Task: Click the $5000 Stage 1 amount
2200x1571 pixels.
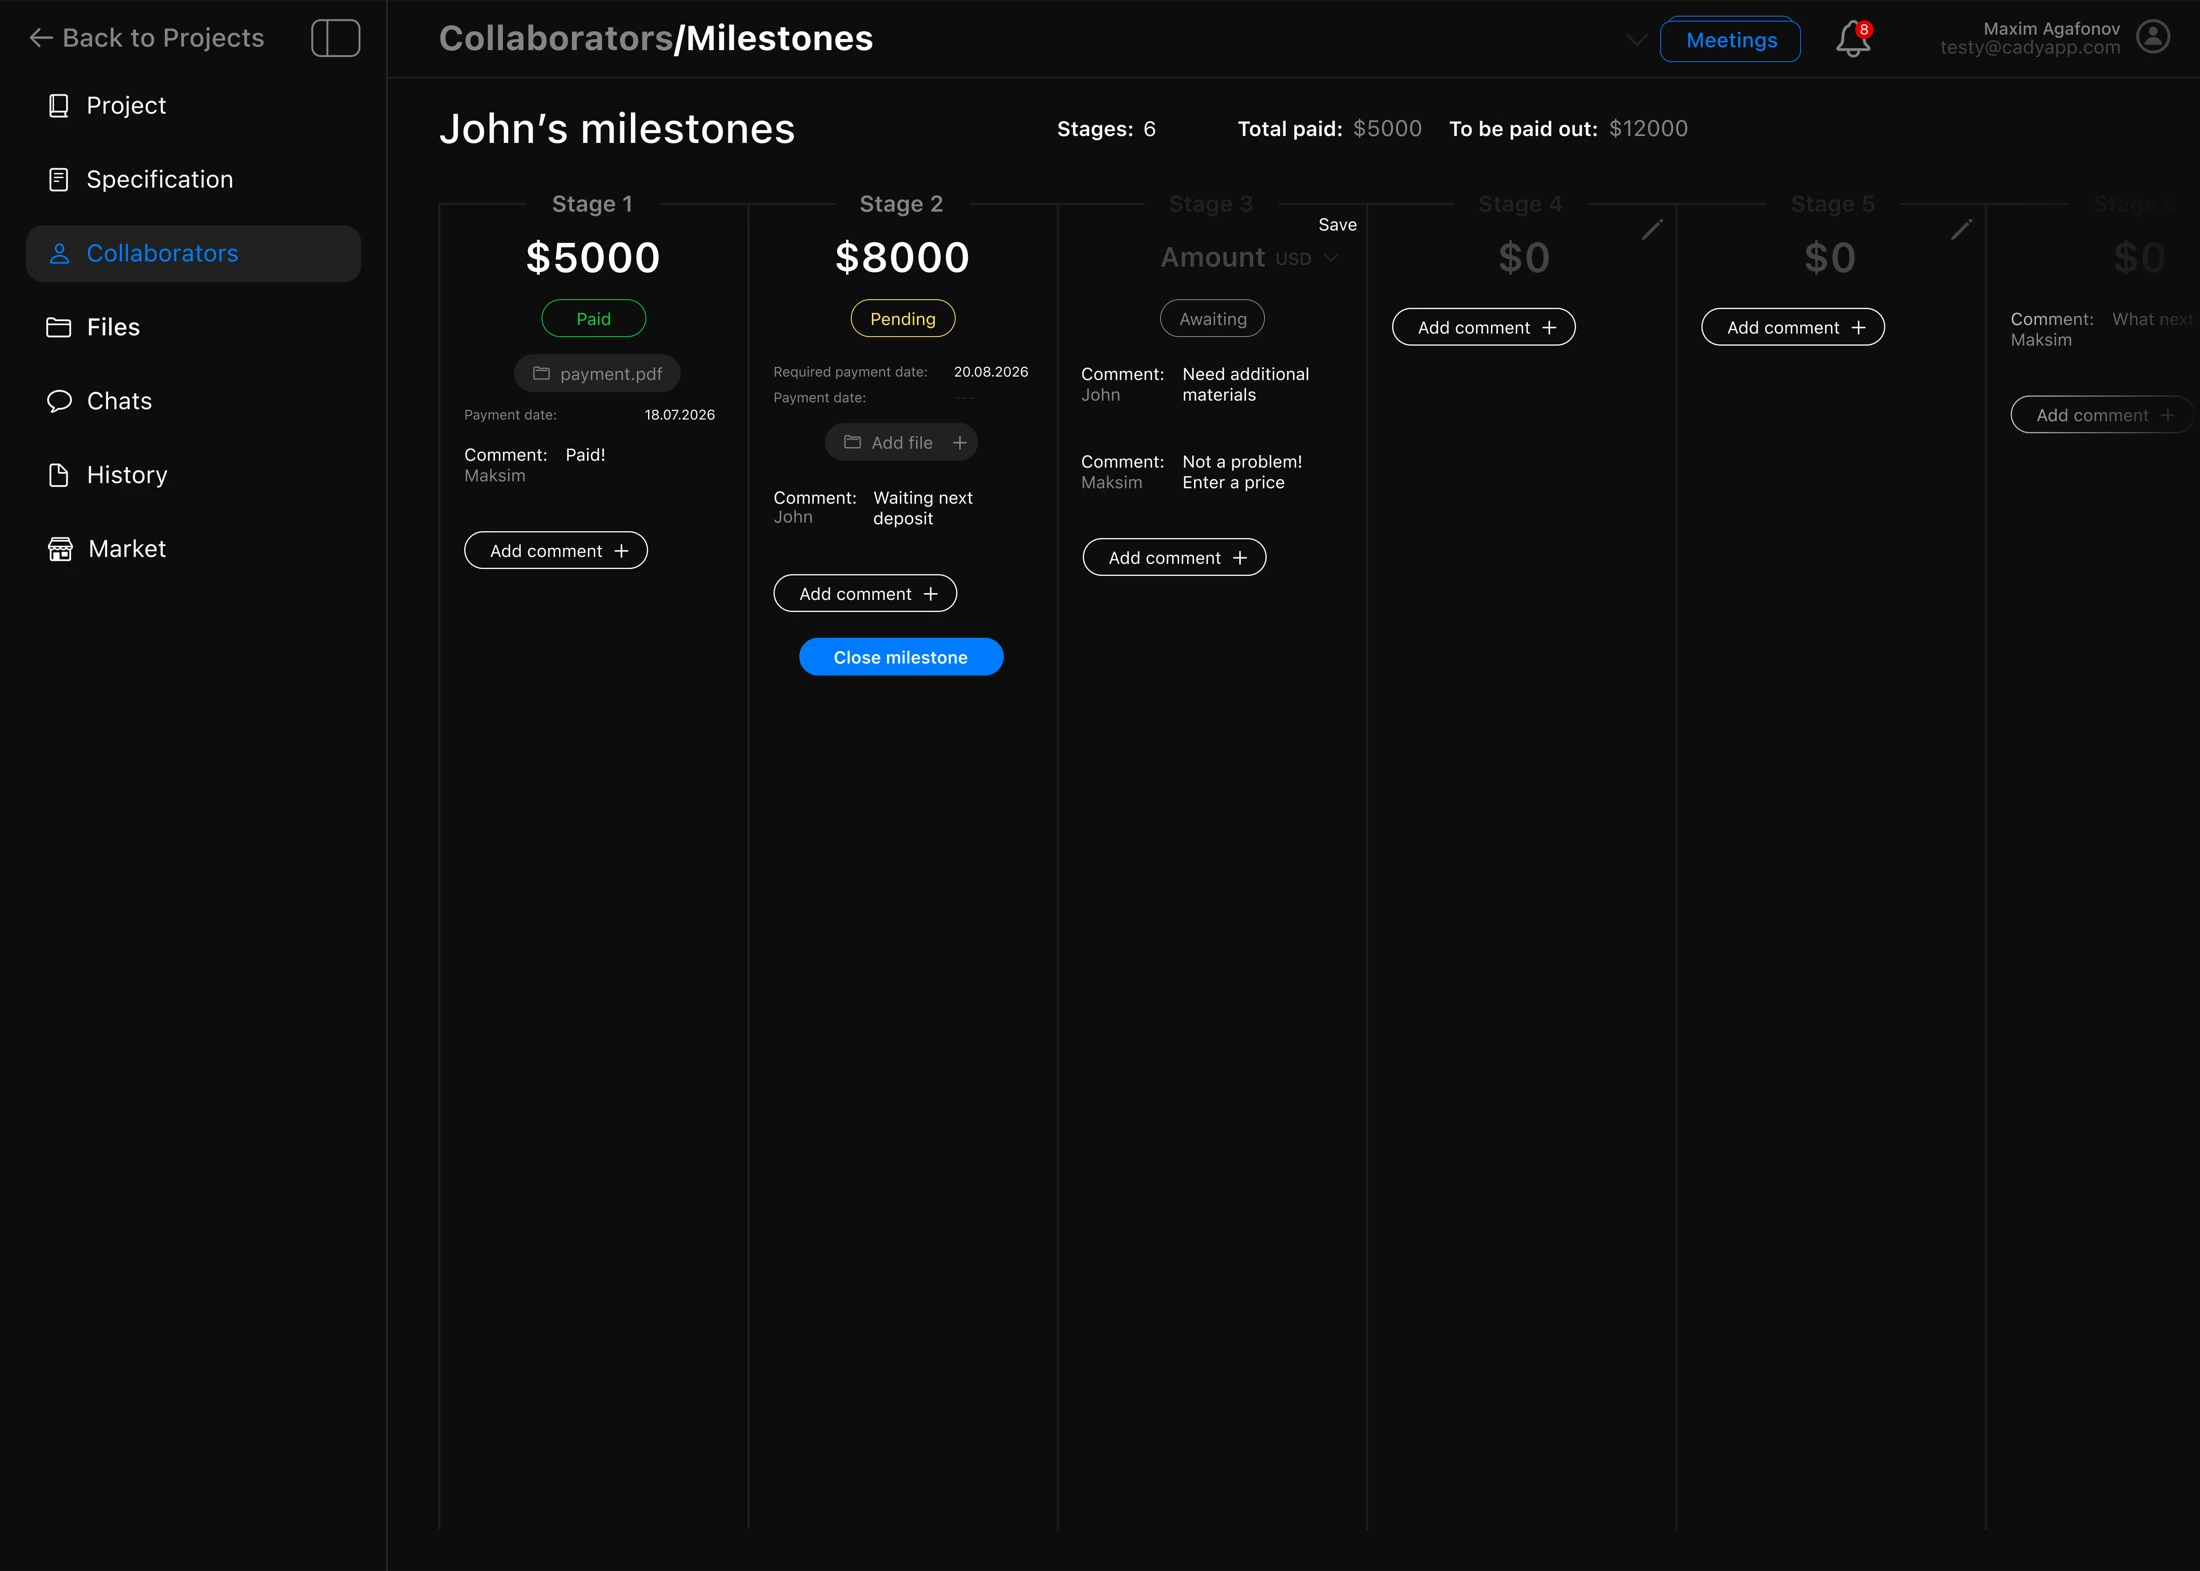Action: (x=593, y=258)
